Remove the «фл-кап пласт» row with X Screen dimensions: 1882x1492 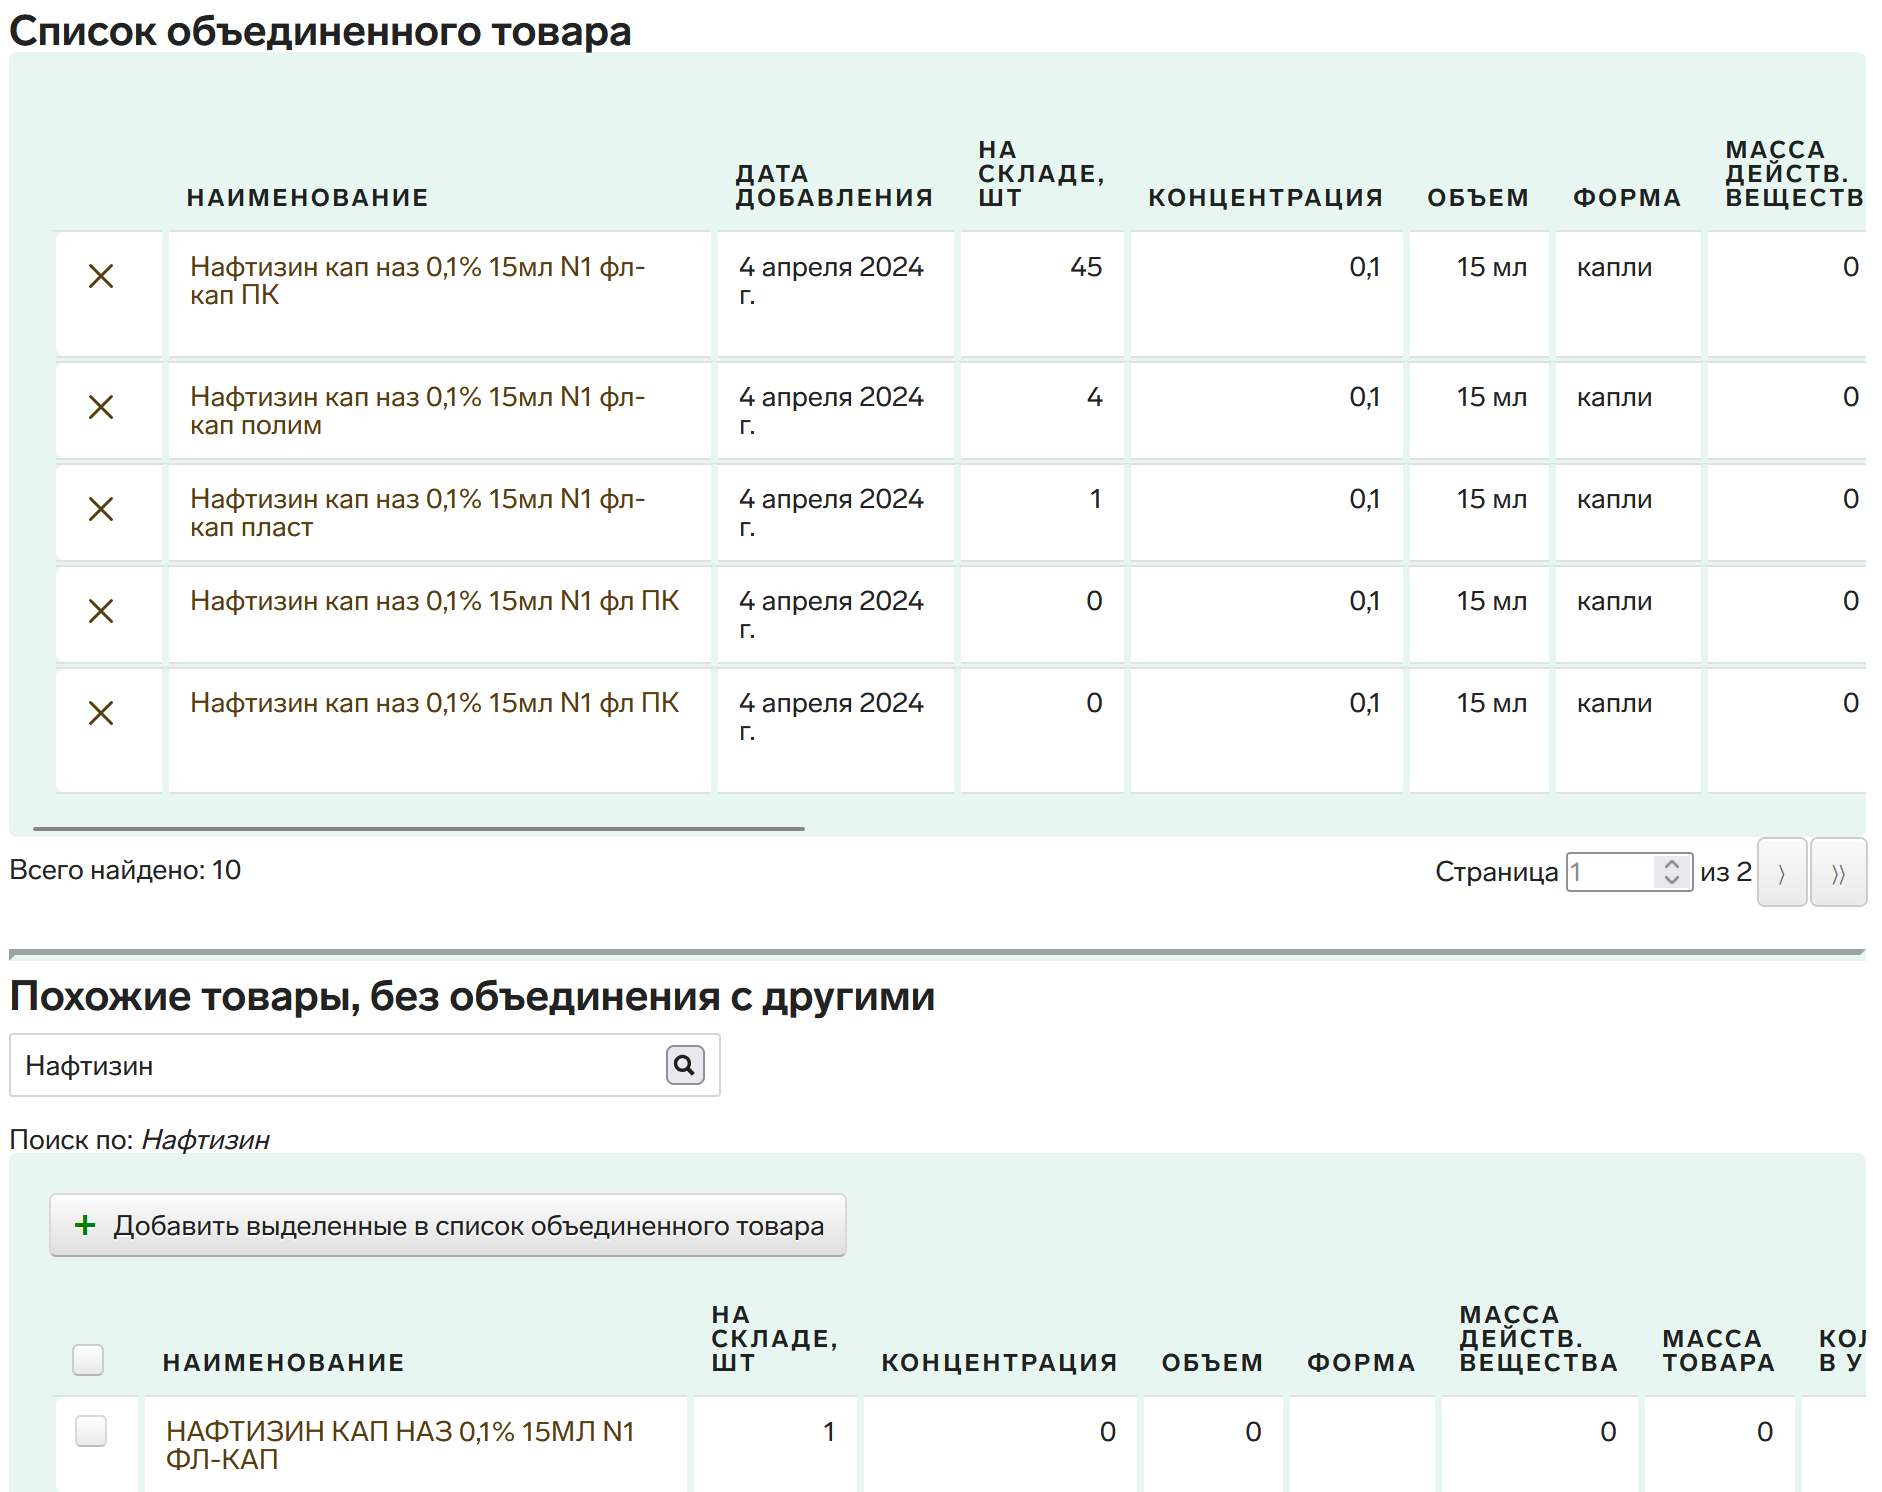101,509
